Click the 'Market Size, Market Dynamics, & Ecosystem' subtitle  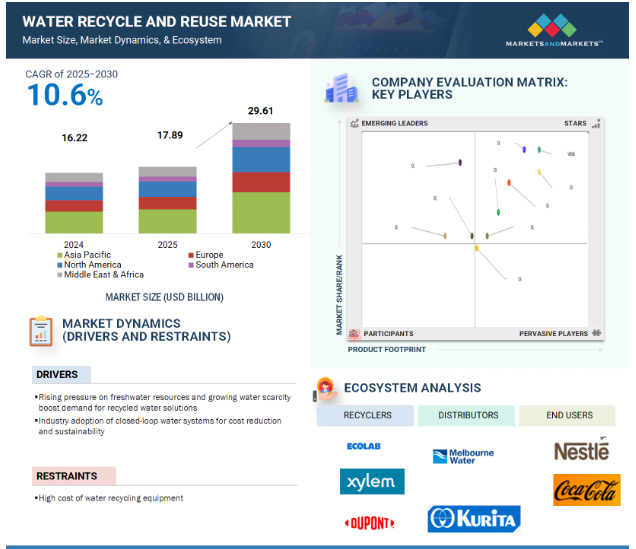click(x=122, y=40)
